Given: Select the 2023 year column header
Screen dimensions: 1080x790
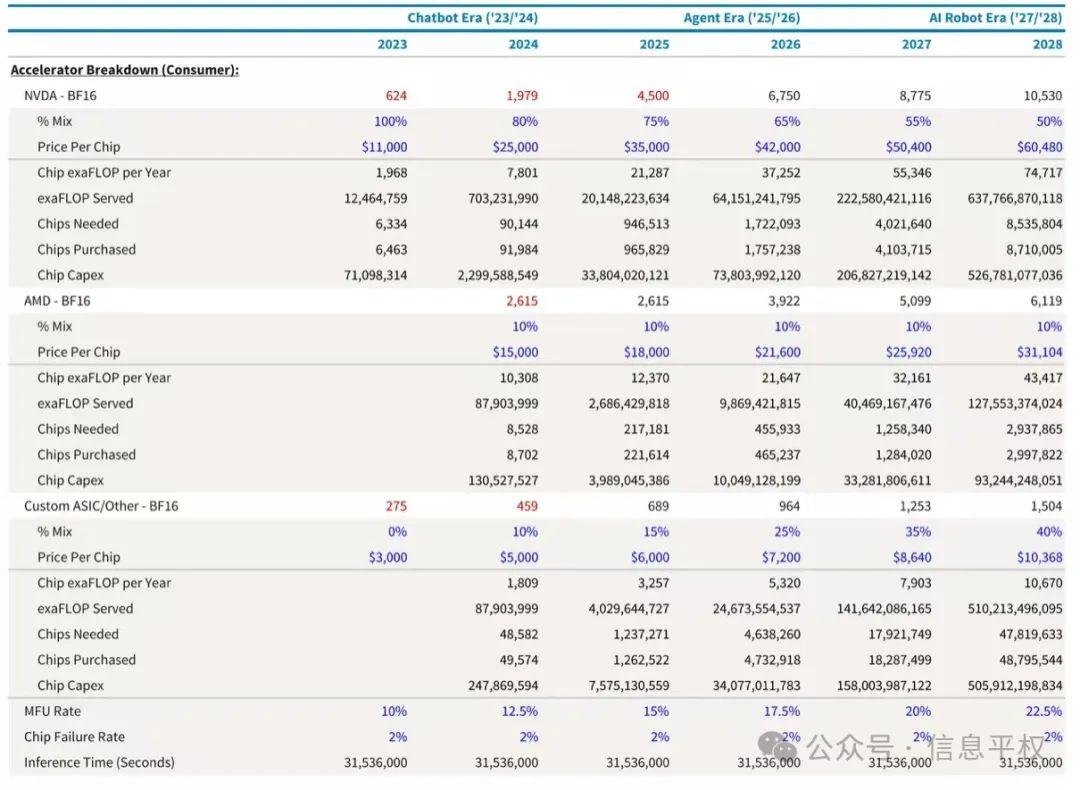Looking at the screenshot, I should coord(393,44).
